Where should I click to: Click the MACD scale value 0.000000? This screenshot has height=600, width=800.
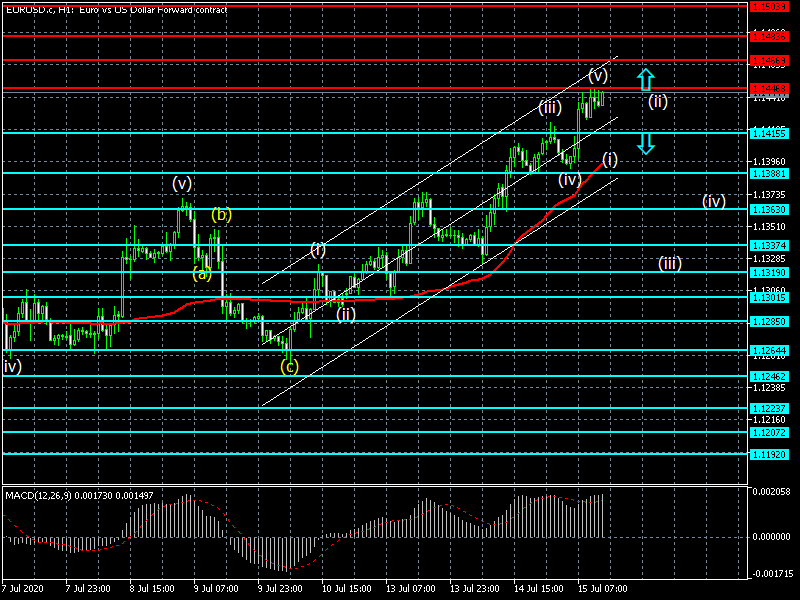click(x=771, y=537)
